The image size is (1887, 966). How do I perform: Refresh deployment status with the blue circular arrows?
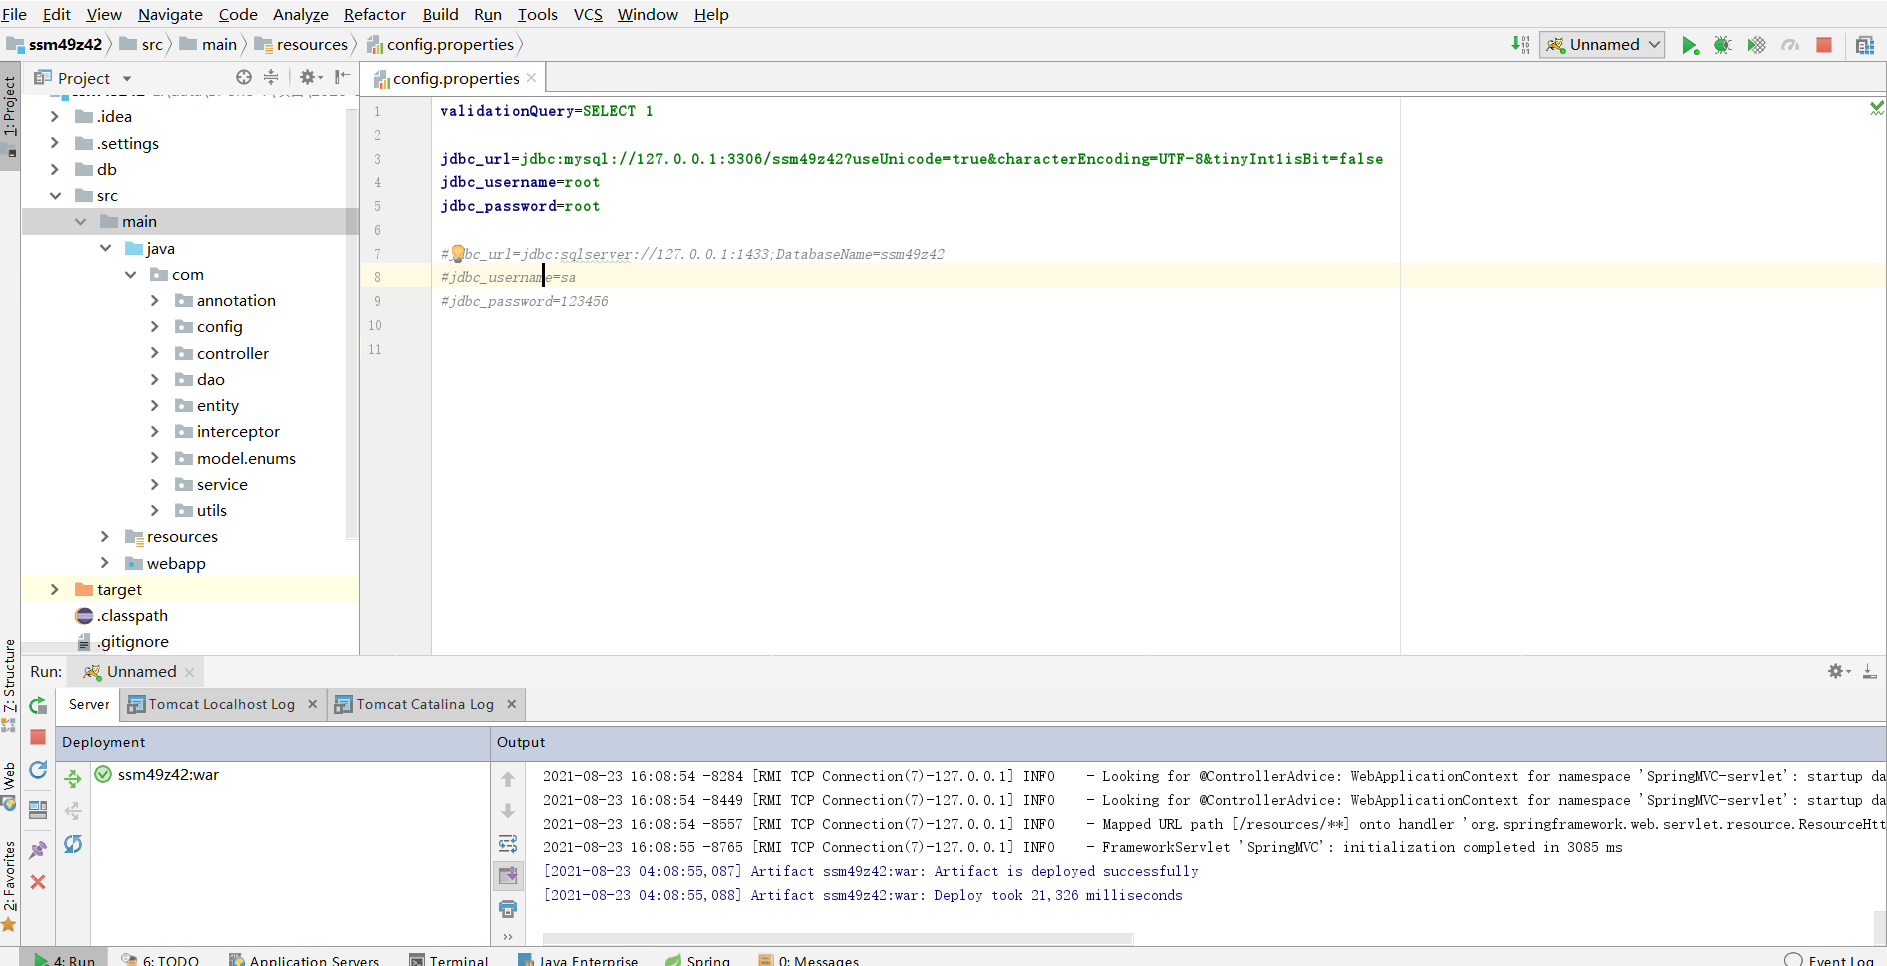point(73,844)
